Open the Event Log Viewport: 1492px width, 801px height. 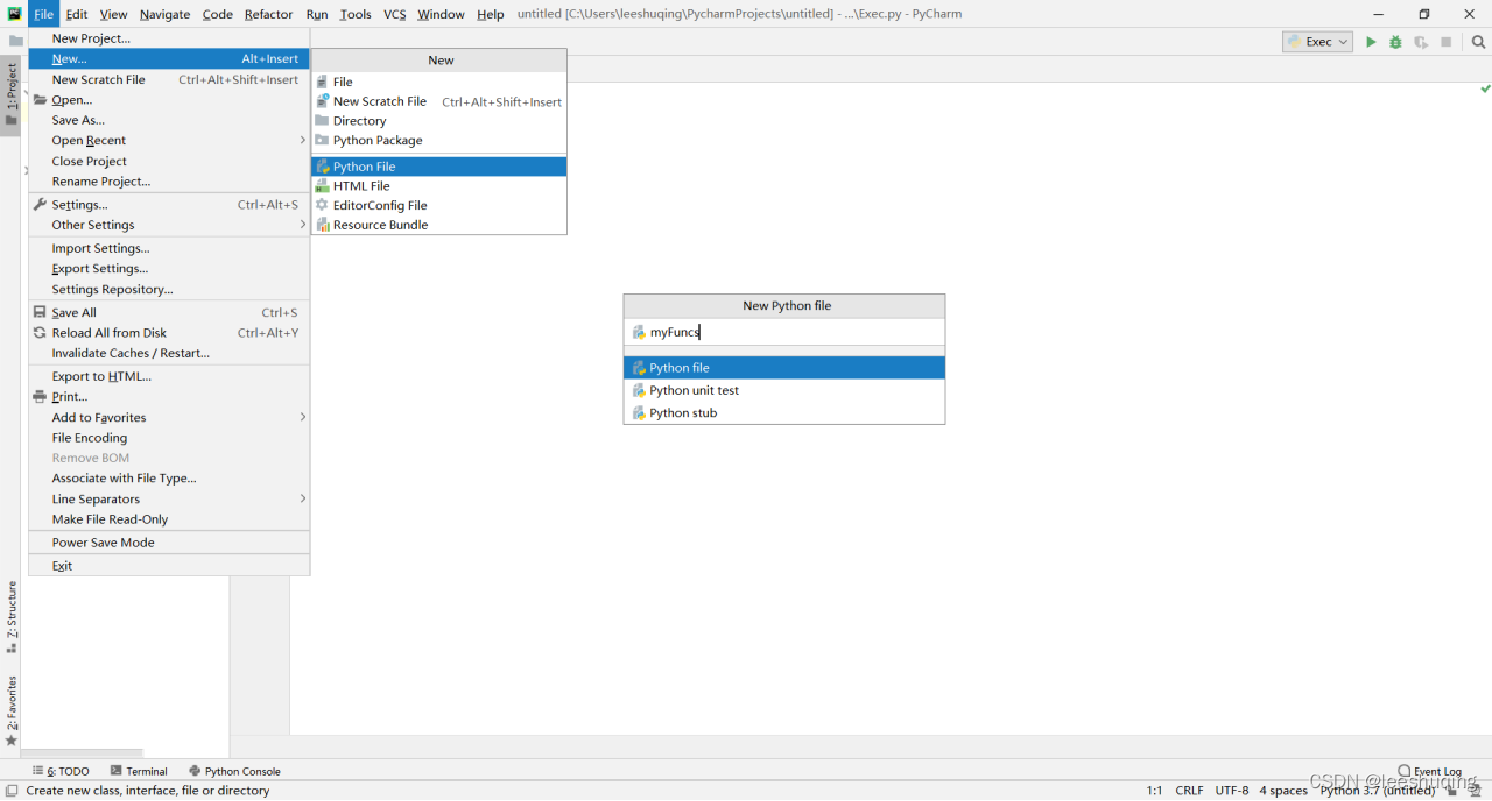click(1430, 771)
